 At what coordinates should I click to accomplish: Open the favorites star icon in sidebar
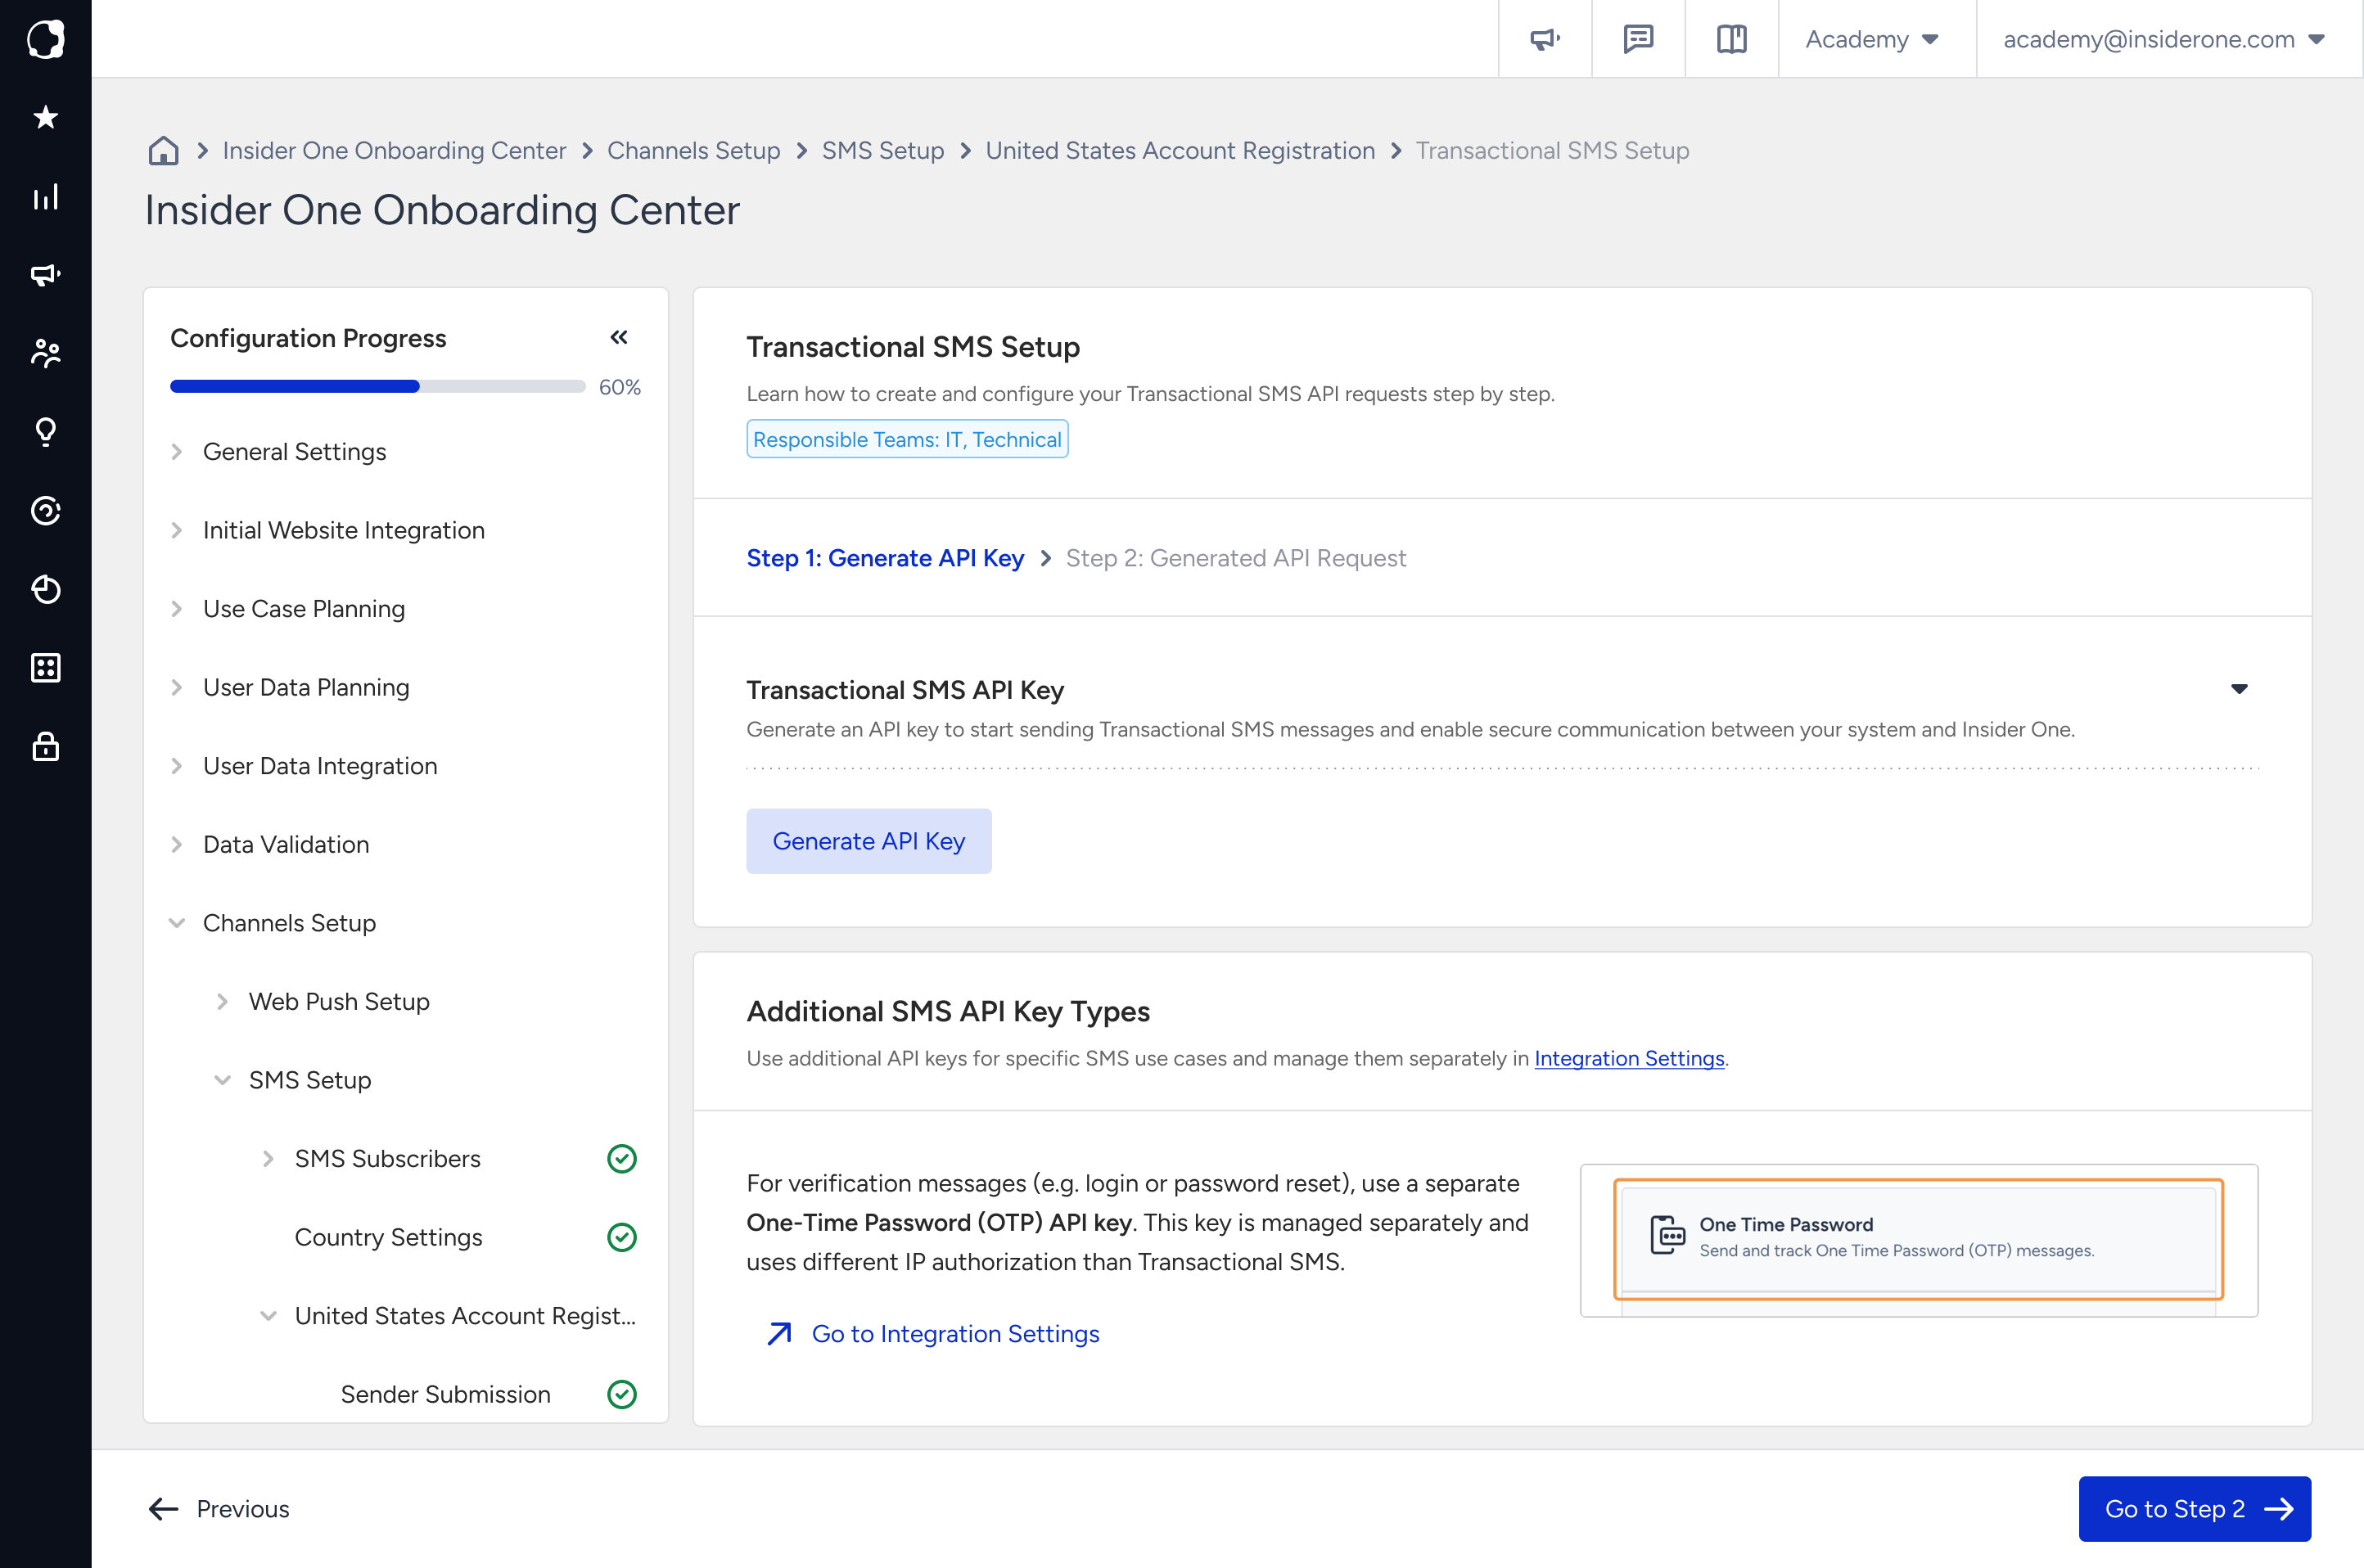[45, 118]
